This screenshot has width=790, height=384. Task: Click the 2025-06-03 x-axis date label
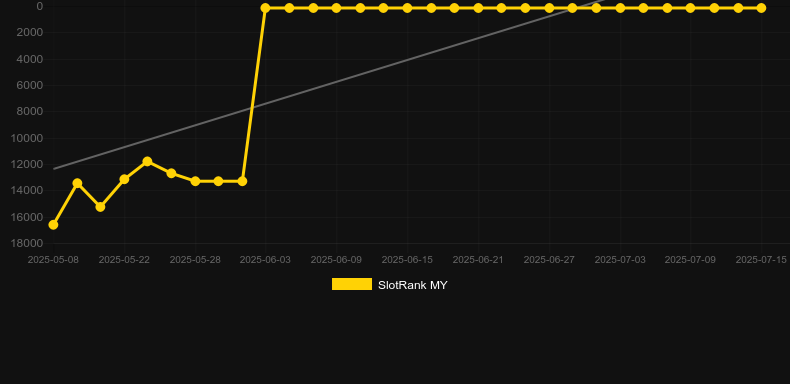265,260
